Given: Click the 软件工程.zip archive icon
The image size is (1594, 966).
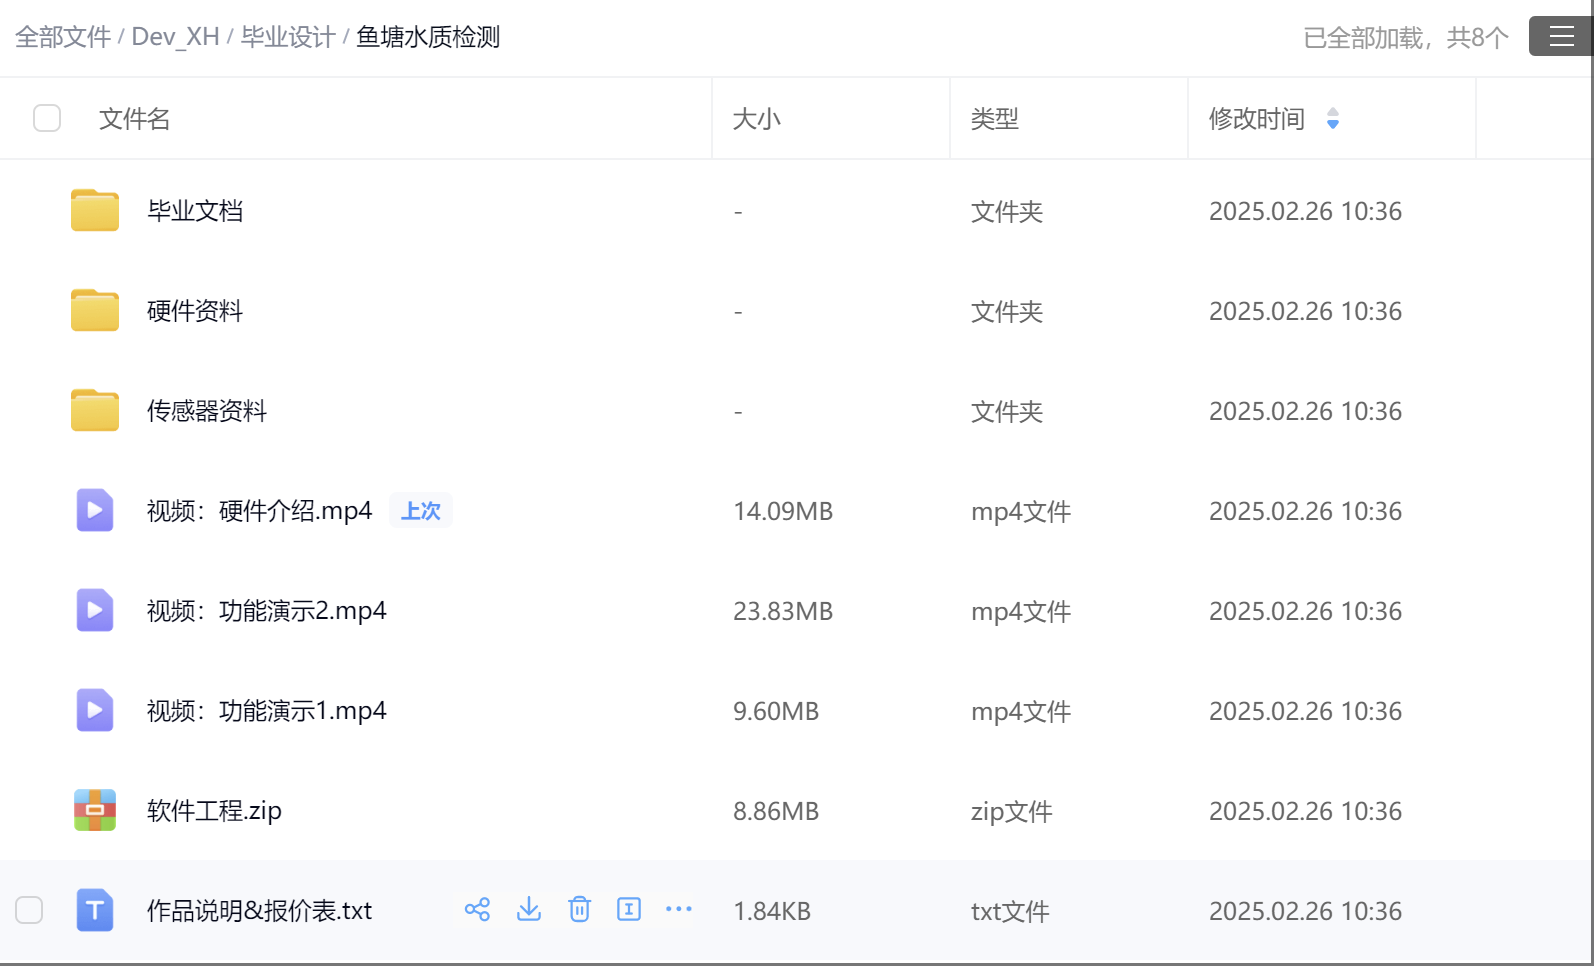Looking at the screenshot, I should (x=95, y=810).
